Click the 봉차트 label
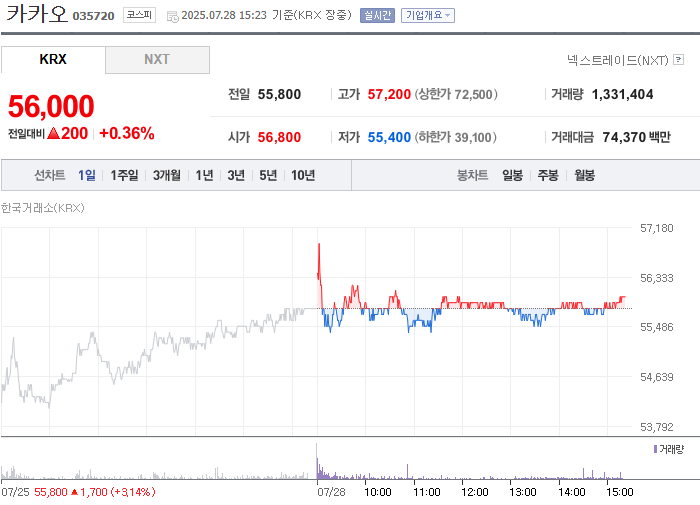The height and width of the screenshot is (505, 700). pyautogui.click(x=472, y=175)
